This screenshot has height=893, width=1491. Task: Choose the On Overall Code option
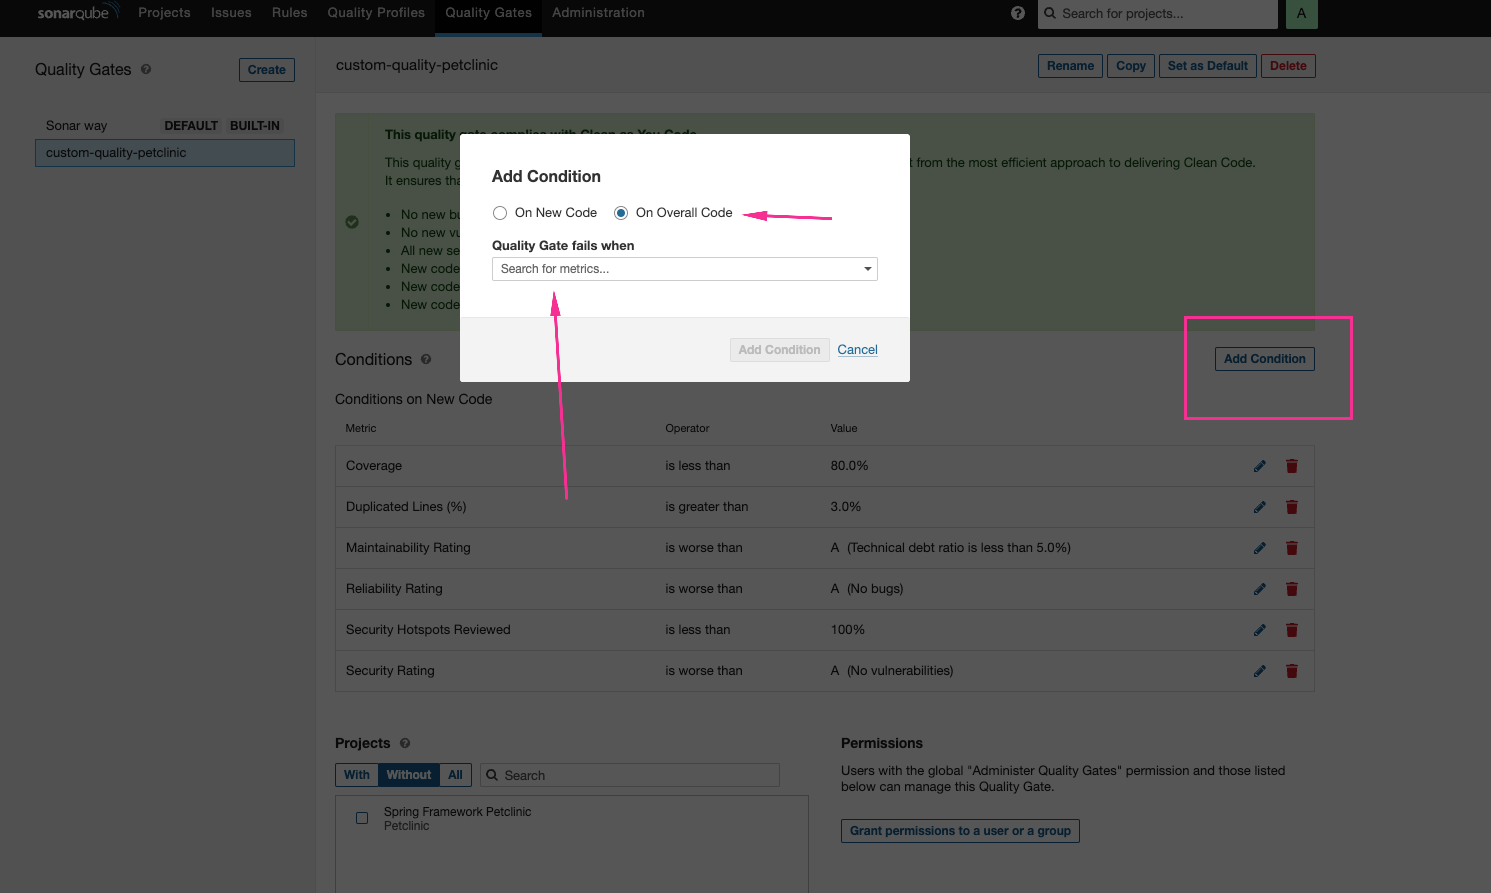coord(621,213)
